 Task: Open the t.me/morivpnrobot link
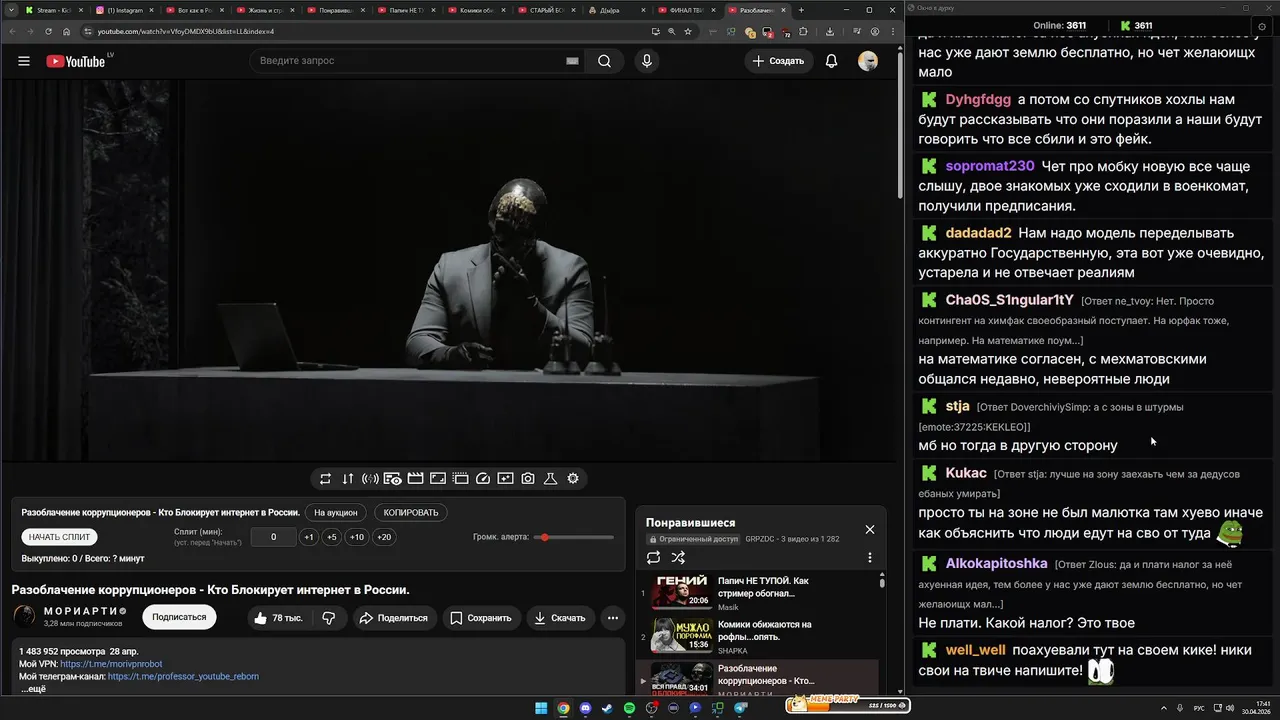point(111,664)
